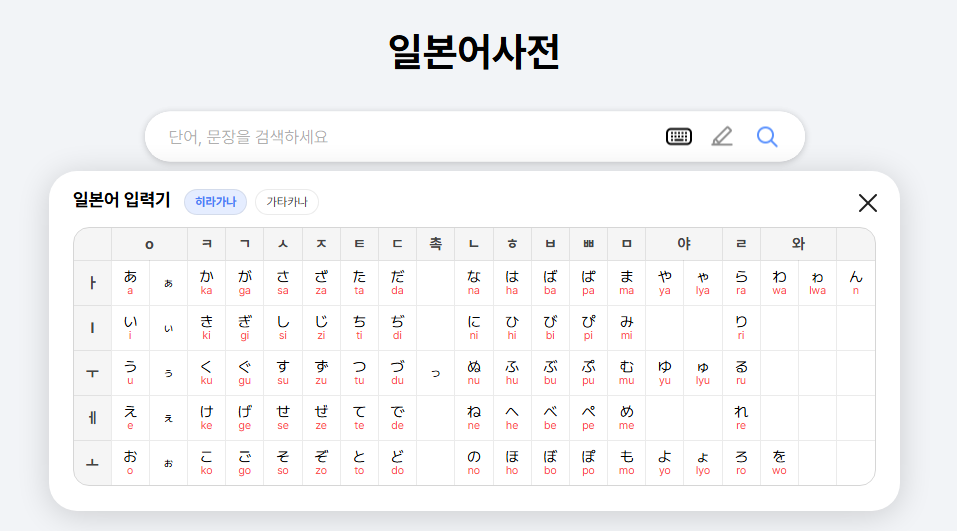Insert small ゃ (lya)
Viewport: 957px width, 531px height.
[x=702, y=283]
